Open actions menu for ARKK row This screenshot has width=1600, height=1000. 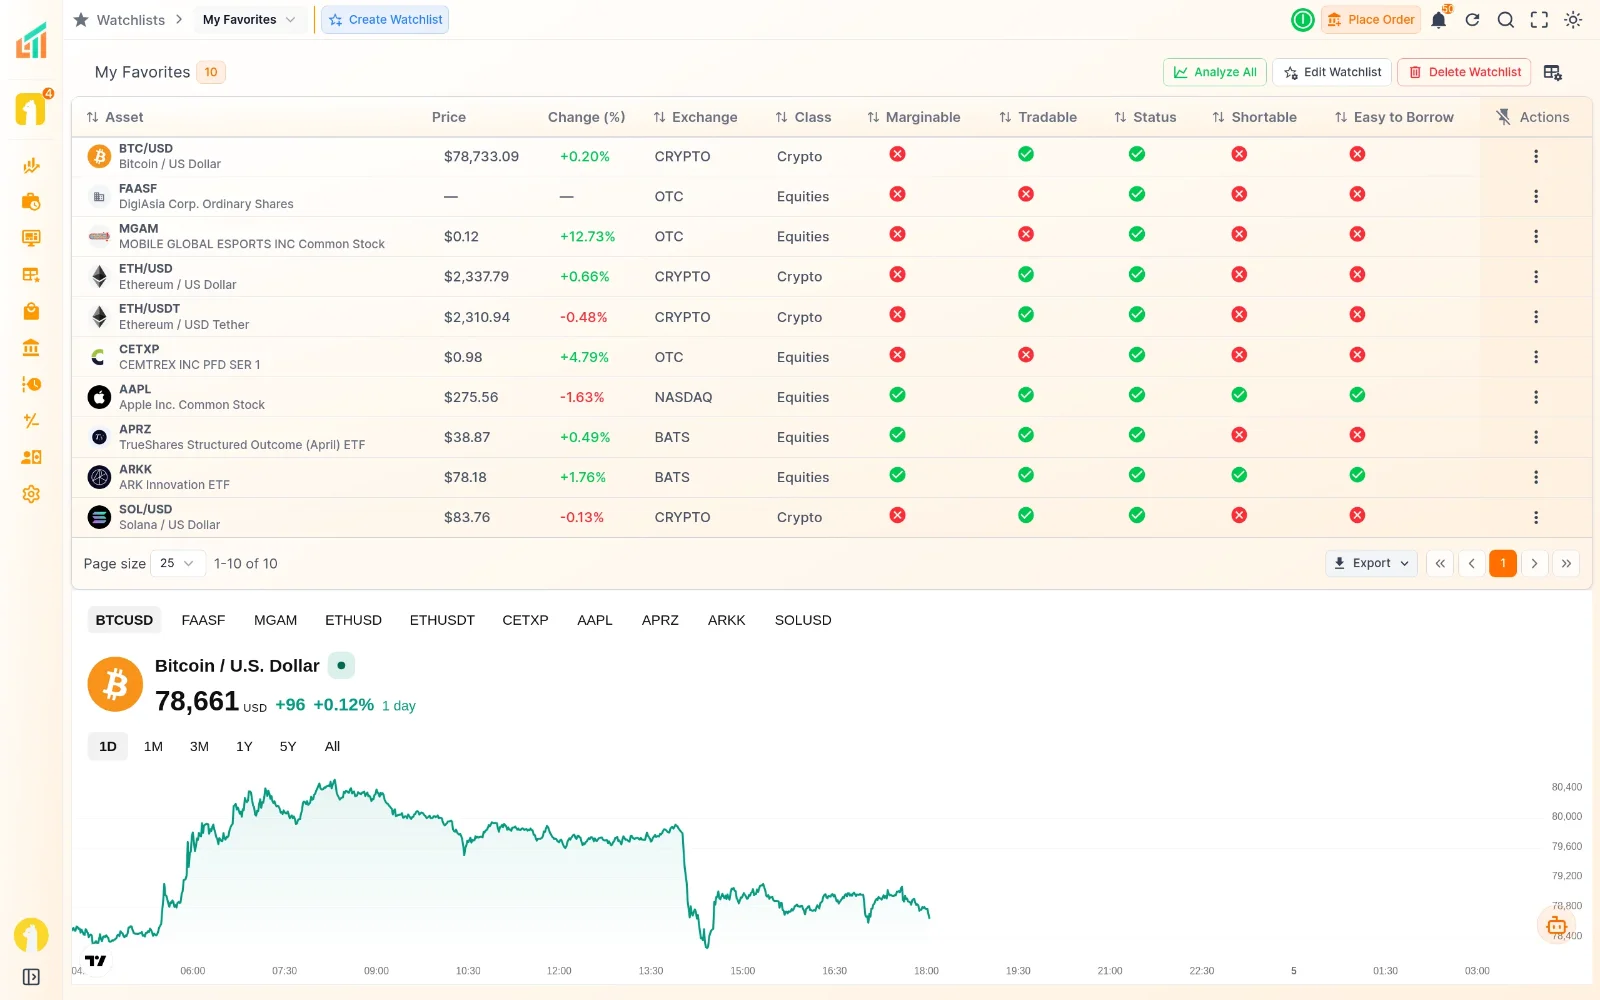(1536, 477)
